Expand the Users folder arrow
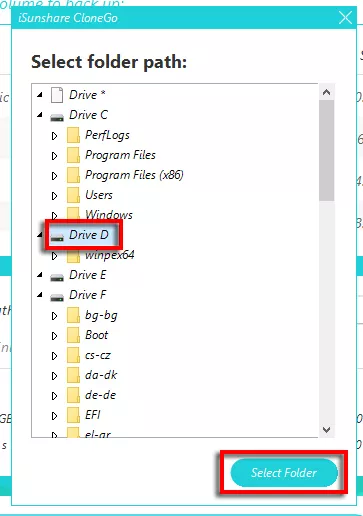 point(54,196)
